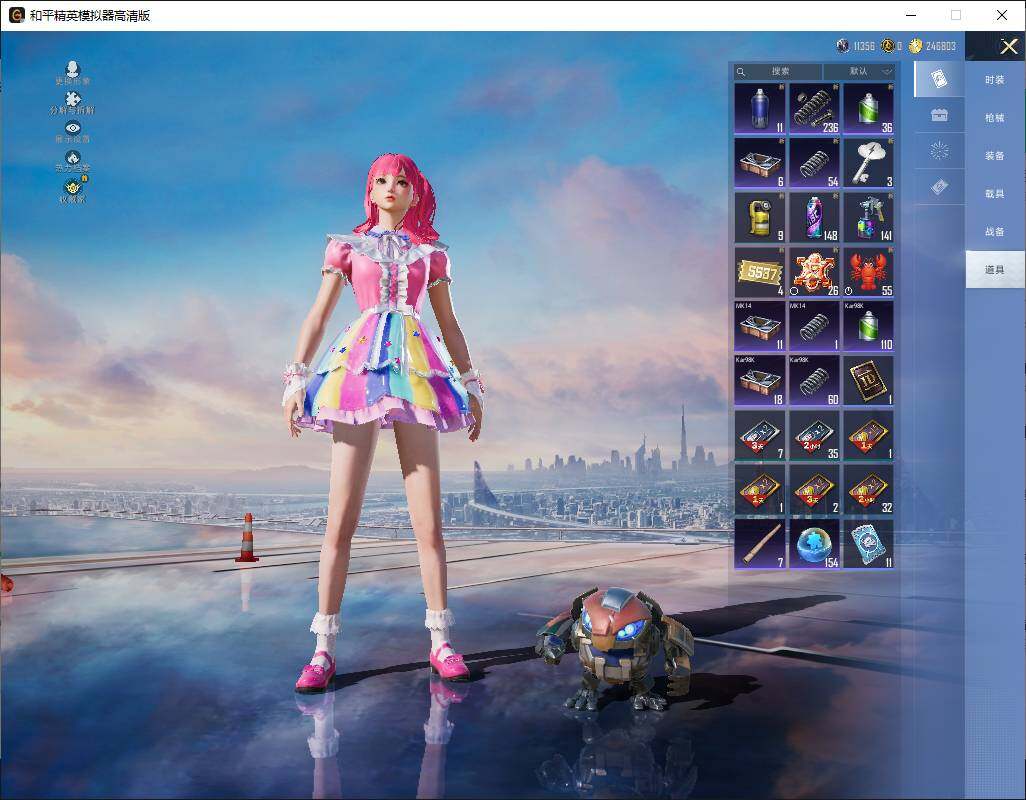Open the 枪械 firearms category

(x=995, y=118)
